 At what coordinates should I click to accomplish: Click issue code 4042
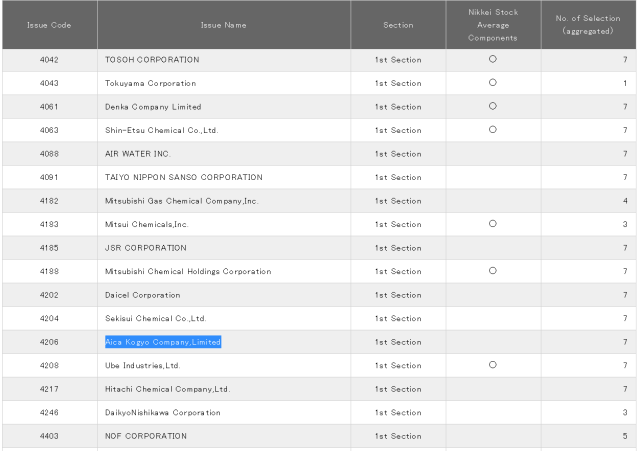tap(49, 60)
